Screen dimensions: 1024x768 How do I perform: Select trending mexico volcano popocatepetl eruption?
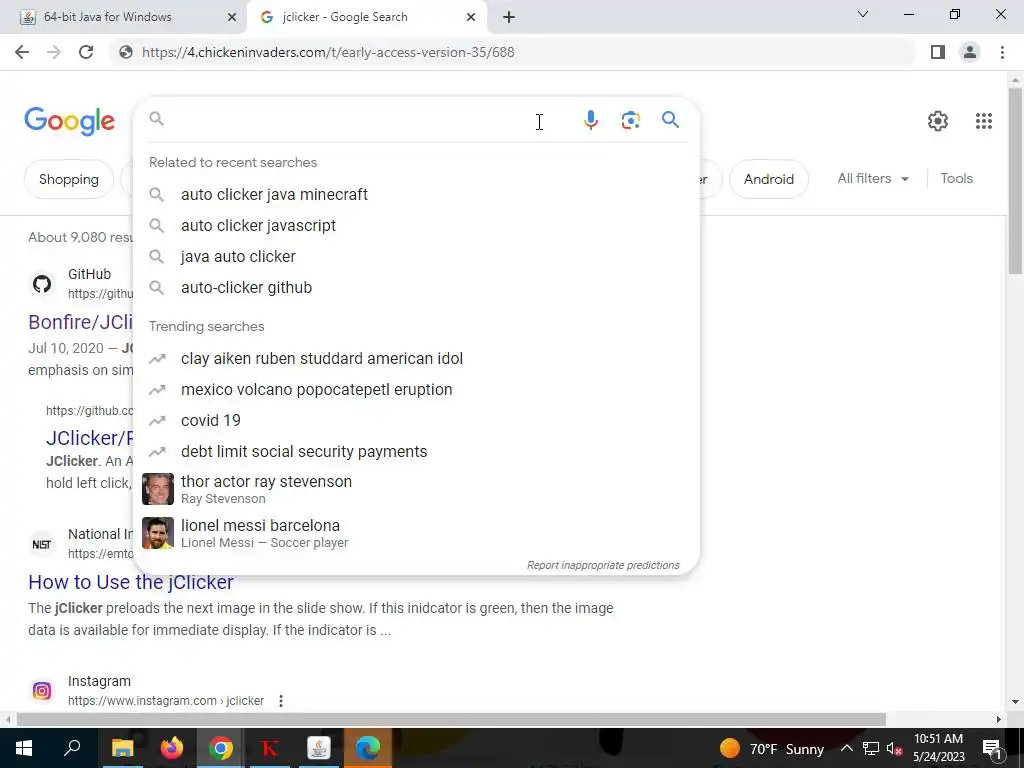416,389
